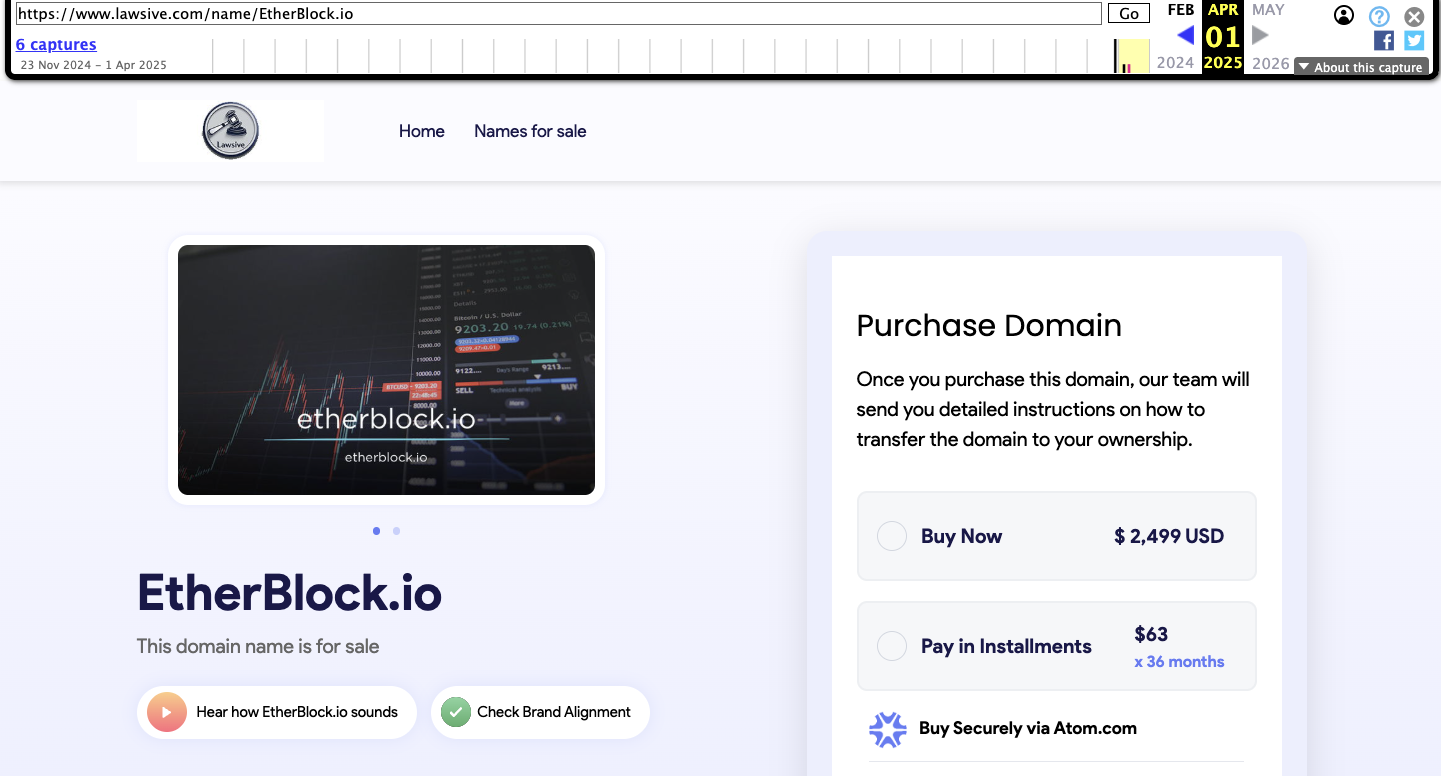This screenshot has width=1441, height=776.
Task: Open the 6 captures link
Action: 56,44
